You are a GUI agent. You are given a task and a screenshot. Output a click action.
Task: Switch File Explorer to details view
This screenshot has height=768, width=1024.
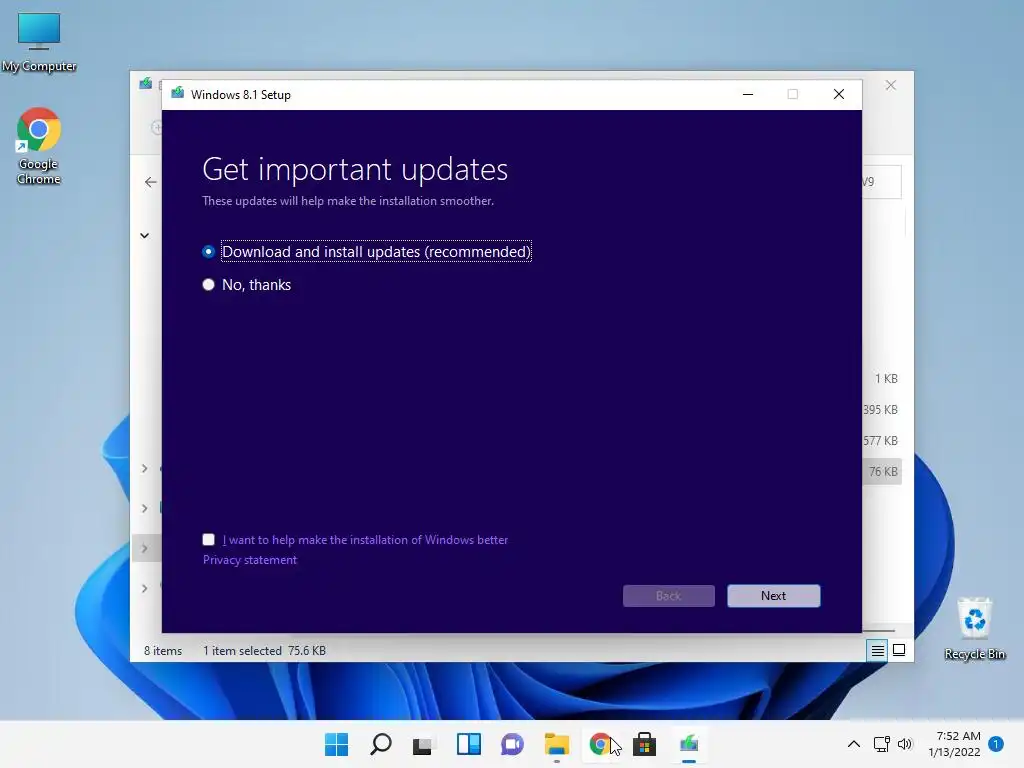[x=877, y=650]
